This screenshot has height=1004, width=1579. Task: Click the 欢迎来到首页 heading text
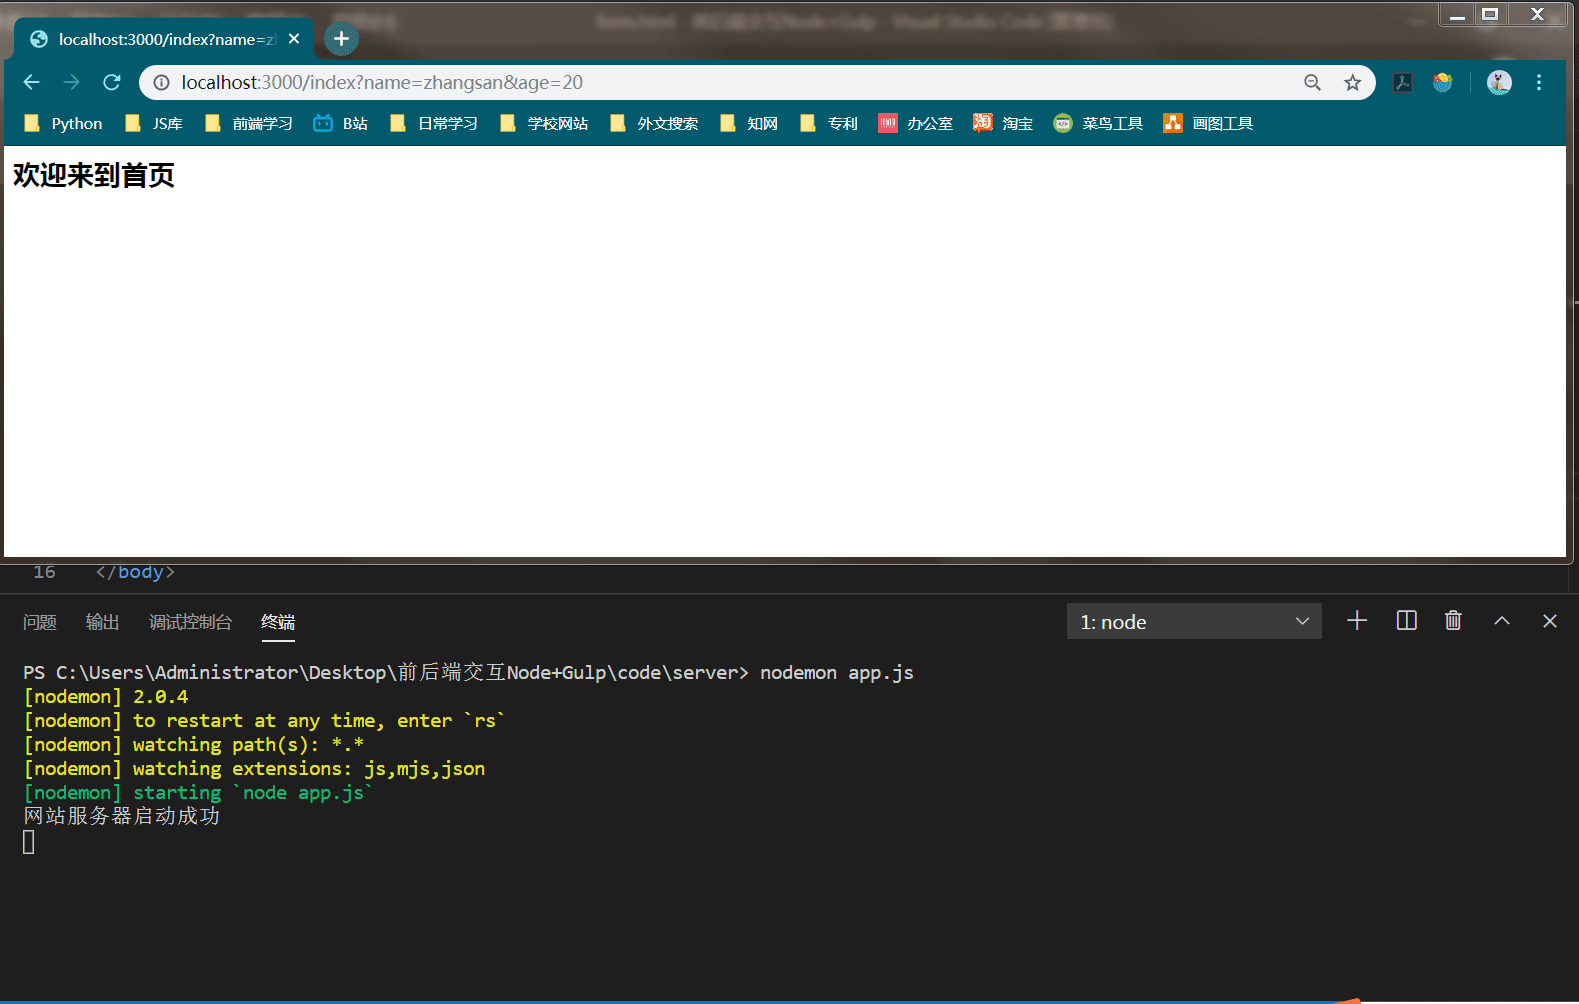coord(94,175)
